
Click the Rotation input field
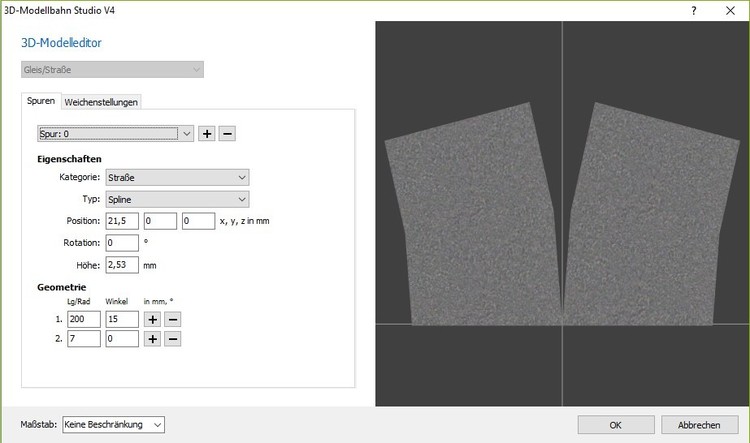(x=122, y=243)
